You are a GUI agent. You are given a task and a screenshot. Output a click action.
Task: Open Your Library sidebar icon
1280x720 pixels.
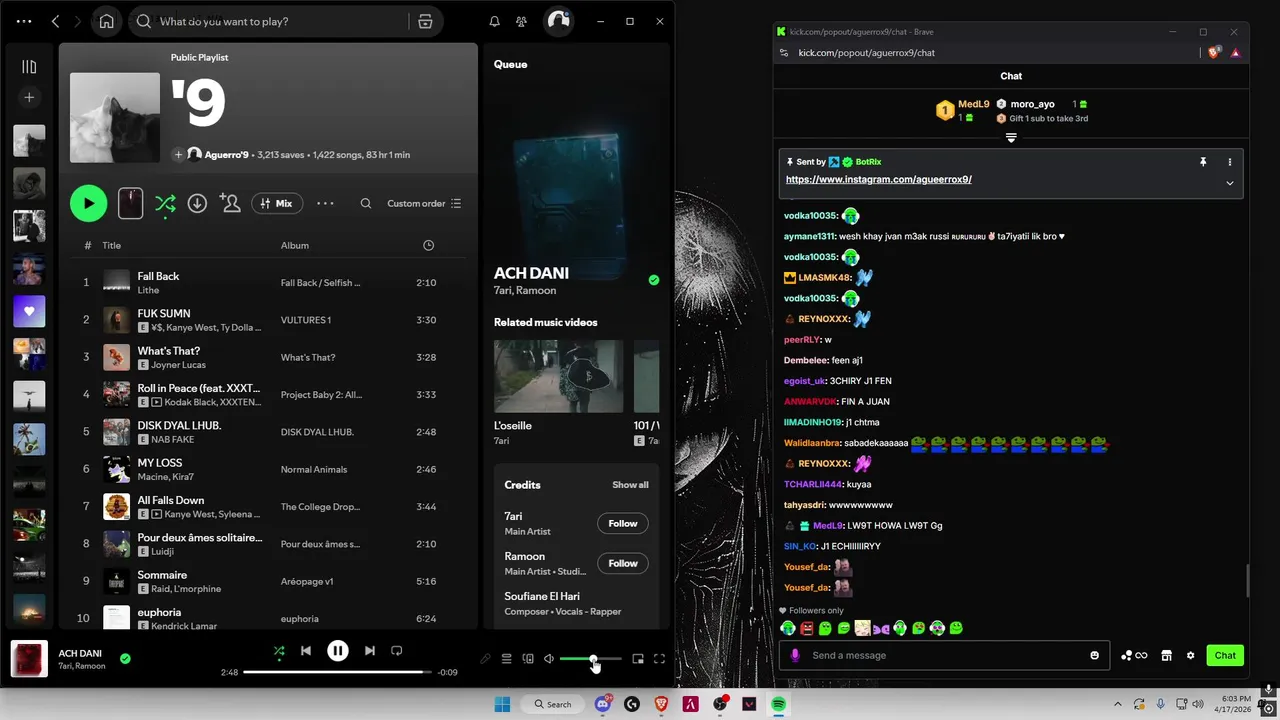tap(29, 67)
